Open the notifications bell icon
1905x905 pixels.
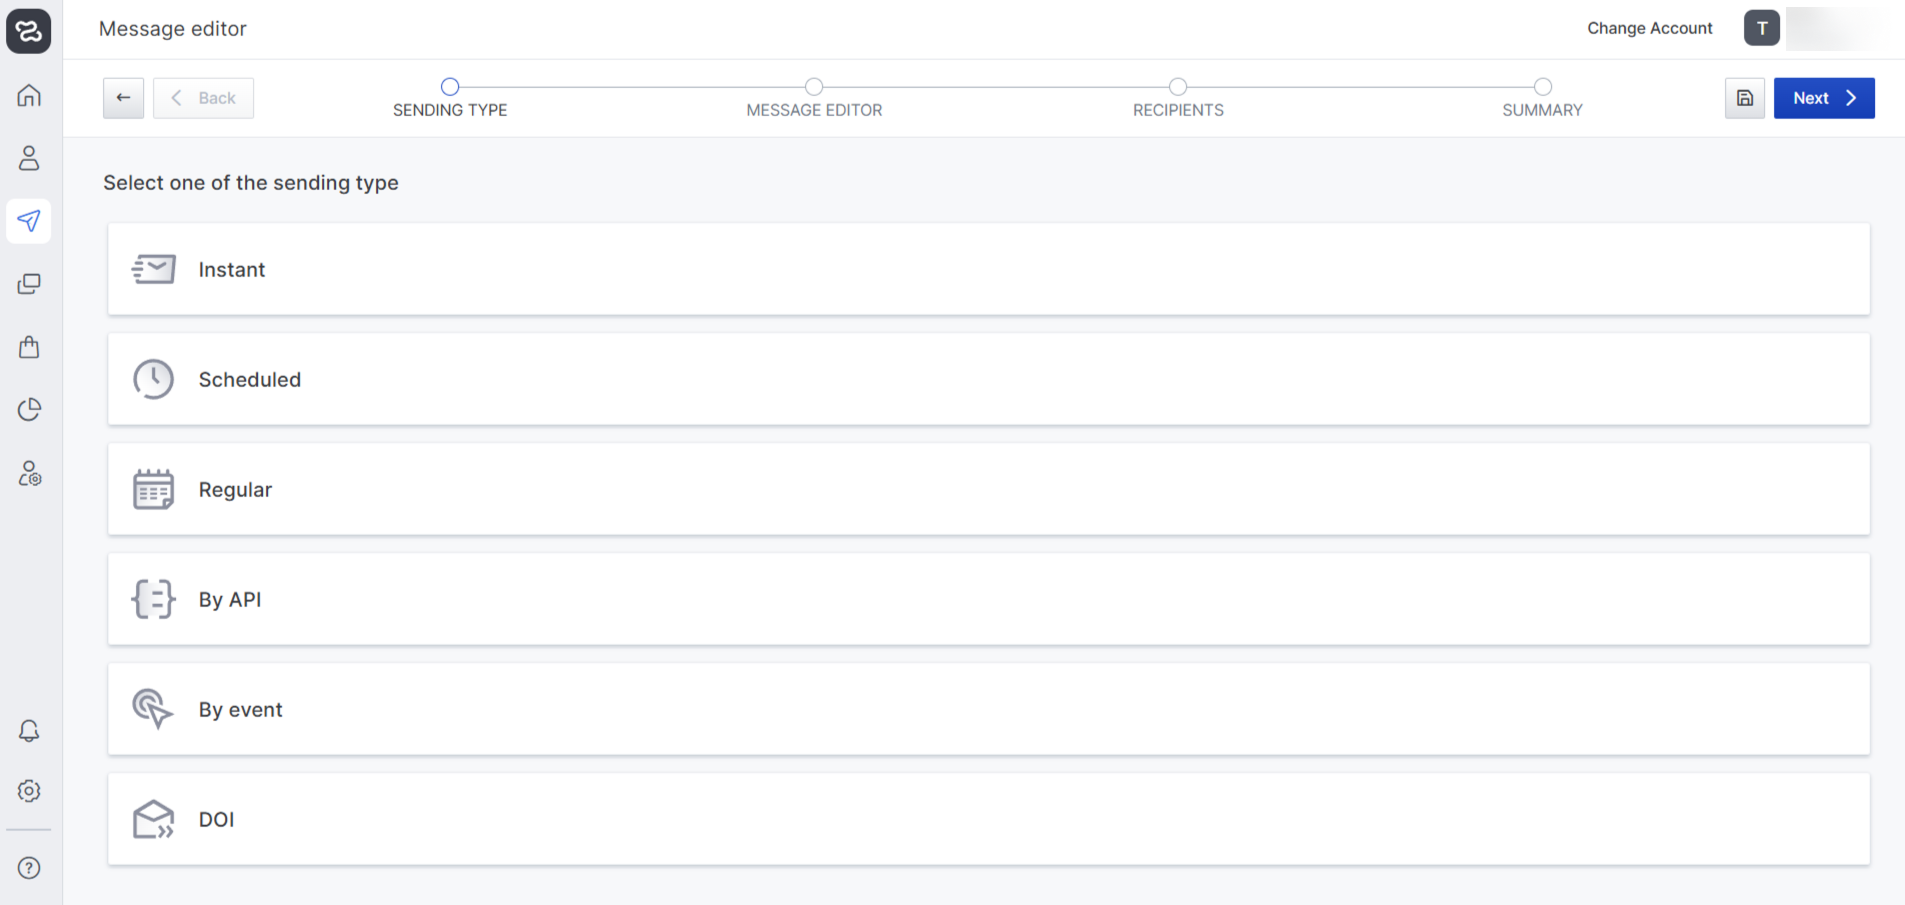pos(29,731)
